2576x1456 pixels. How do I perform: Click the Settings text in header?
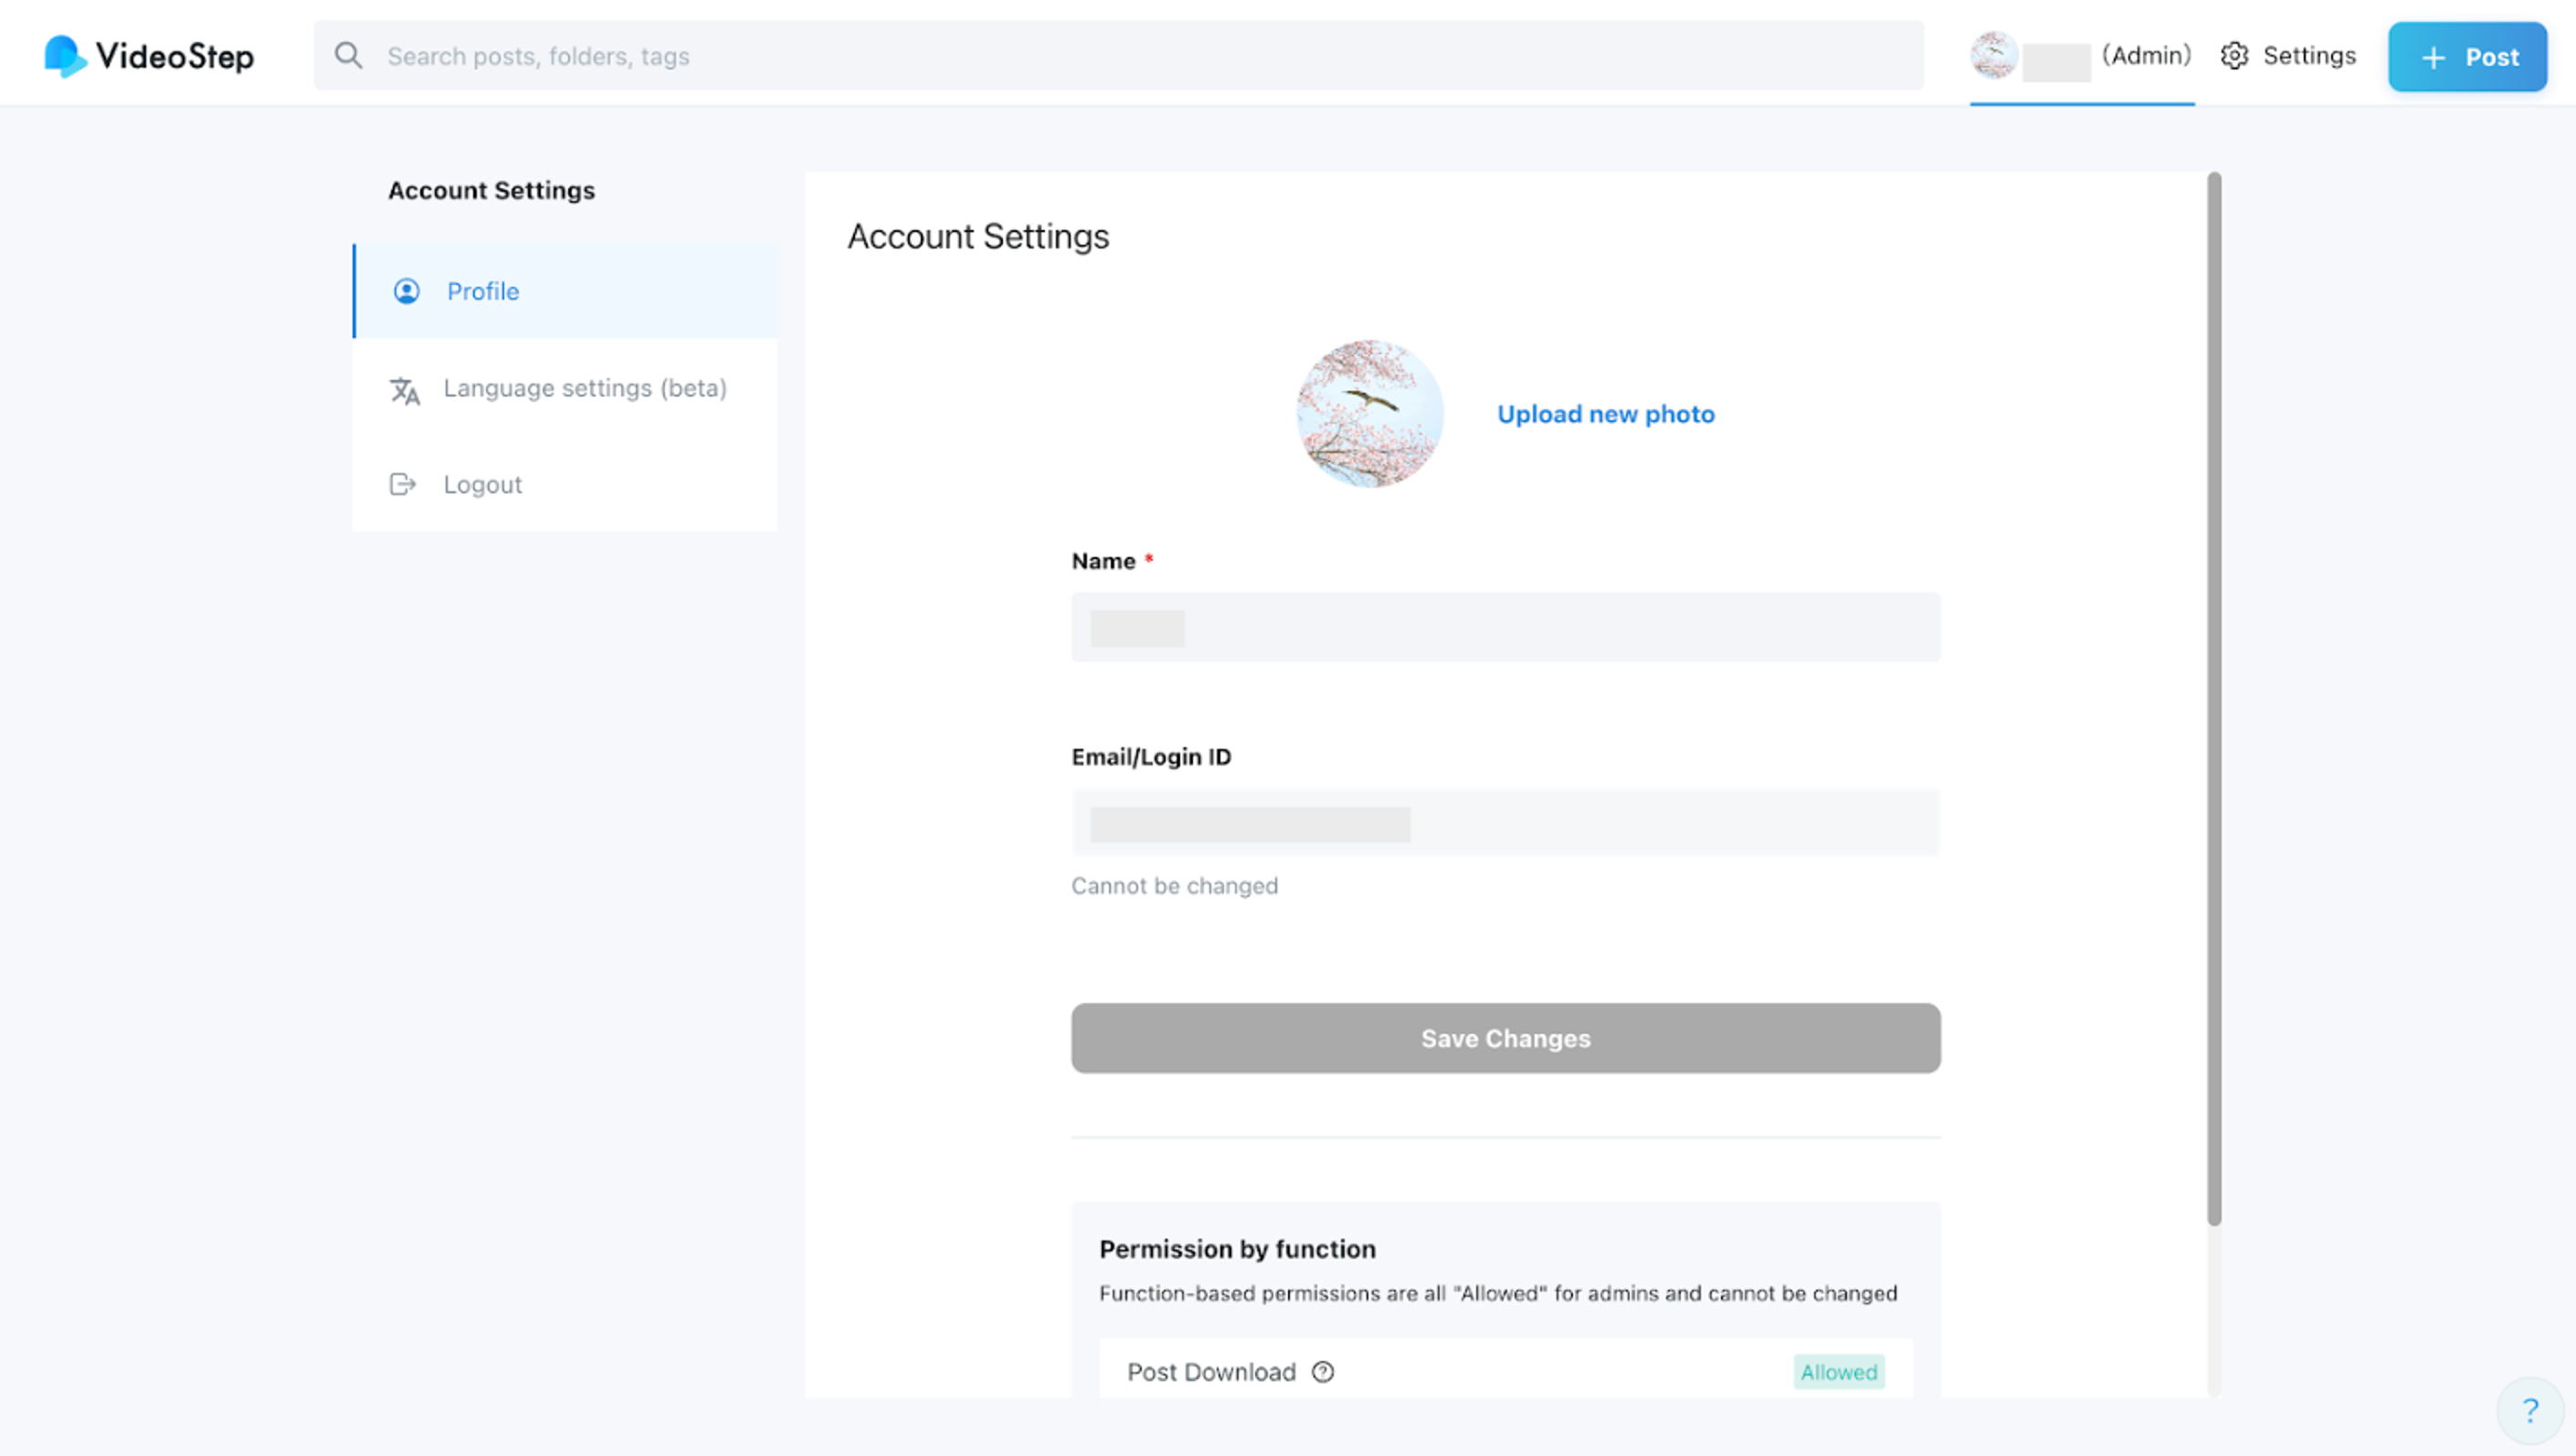[x=2309, y=56]
